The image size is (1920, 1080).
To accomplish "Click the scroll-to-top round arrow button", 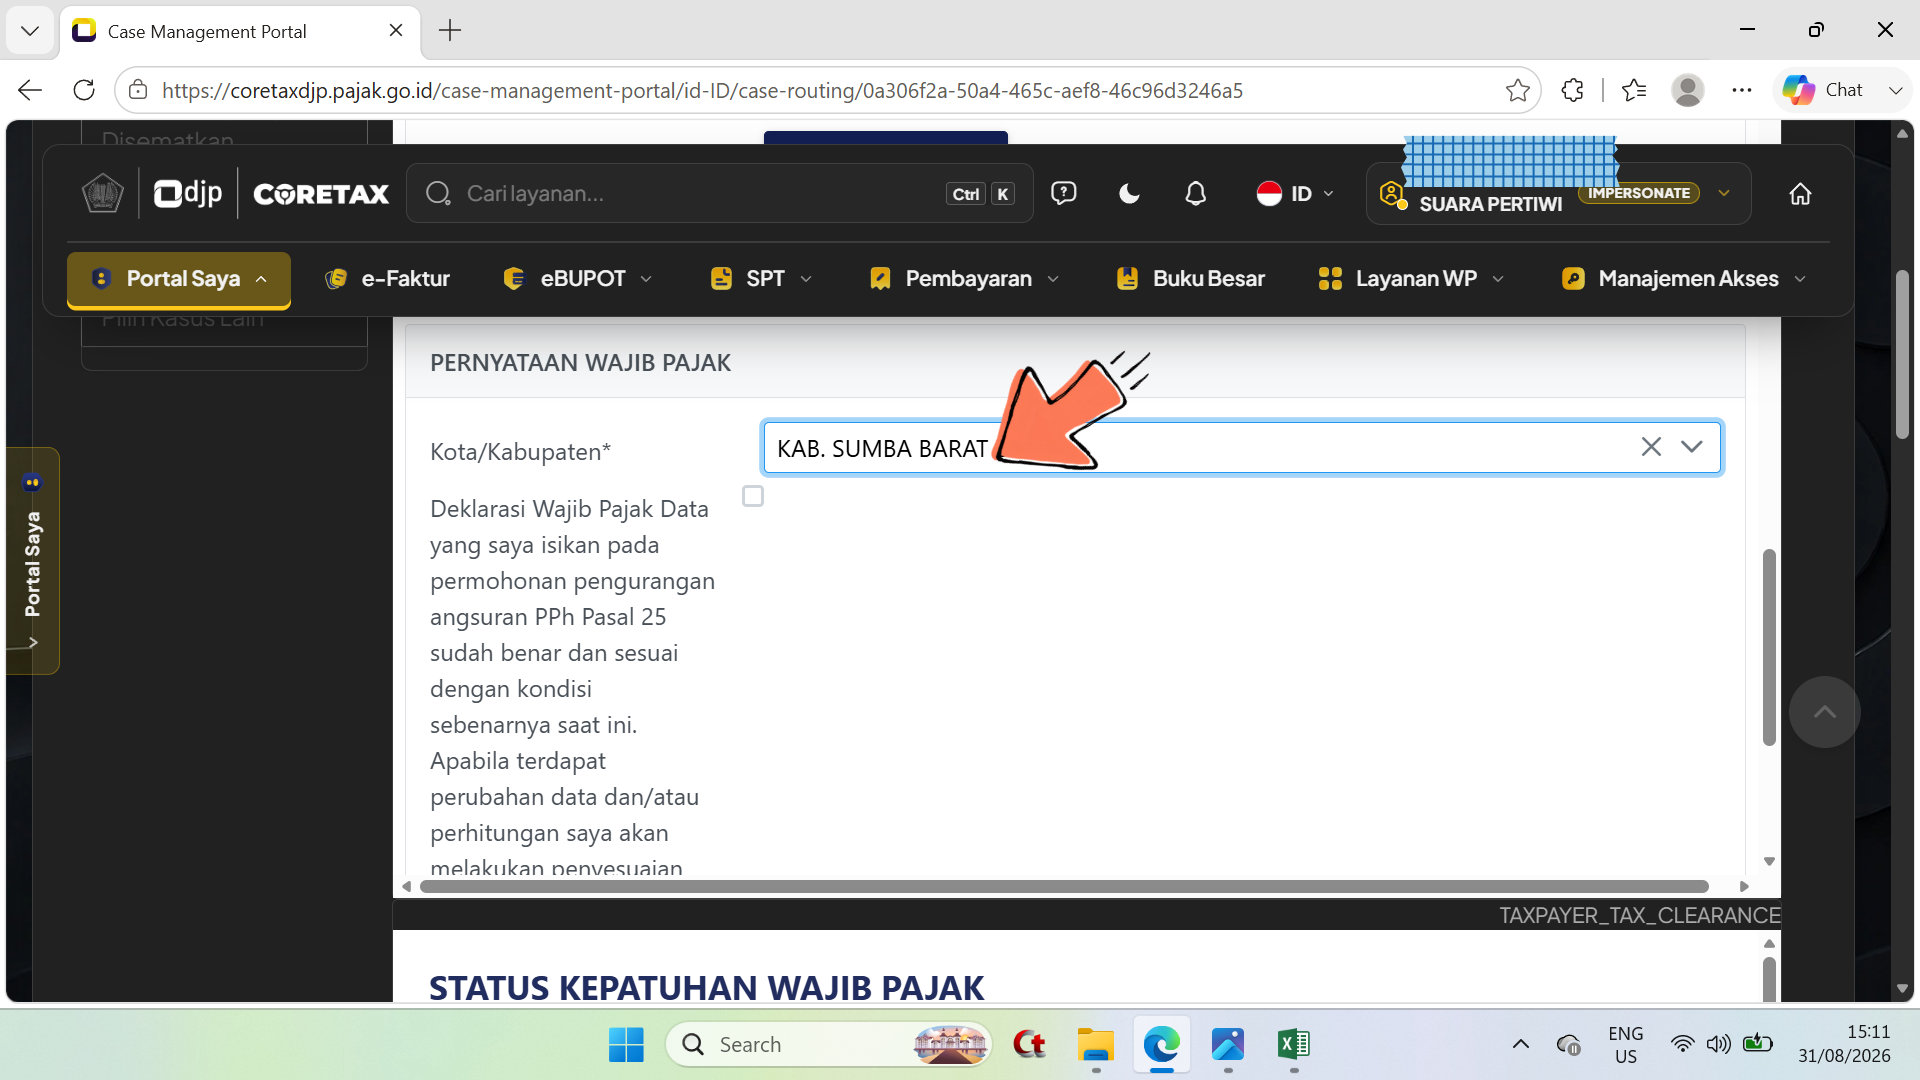I will (x=1824, y=712).
